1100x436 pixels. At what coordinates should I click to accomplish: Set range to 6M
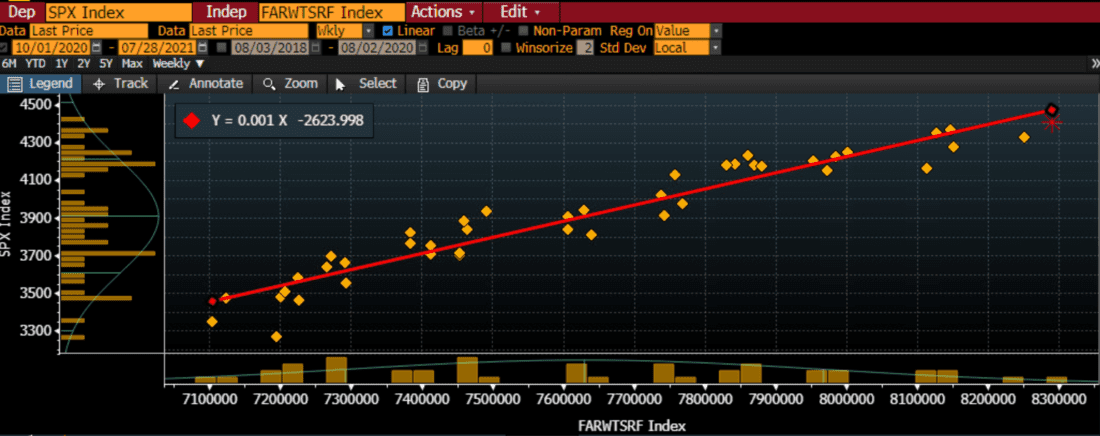10,64
